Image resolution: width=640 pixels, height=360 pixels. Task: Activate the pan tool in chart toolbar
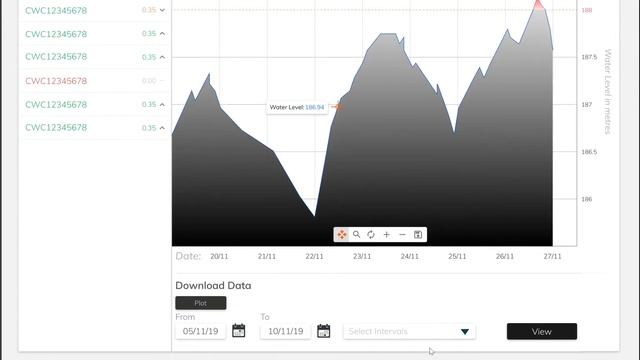click(x=342, y=235)
